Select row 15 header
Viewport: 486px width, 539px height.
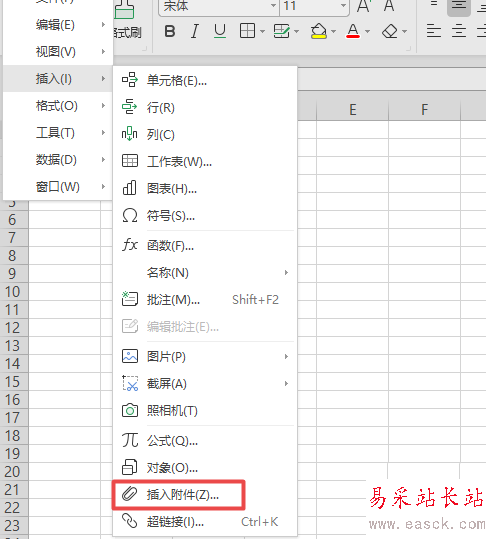[x=14, y=382]
